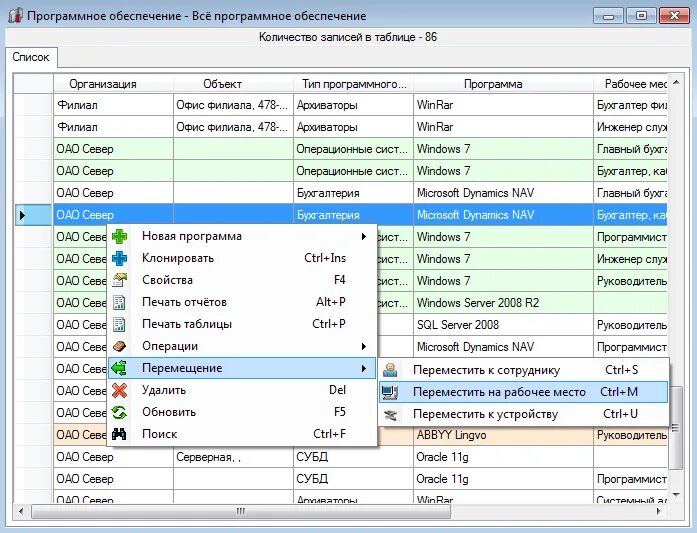Expand the Перемещение submenu arrow
Screen dimensions: 697x533
tap(364, 368)
